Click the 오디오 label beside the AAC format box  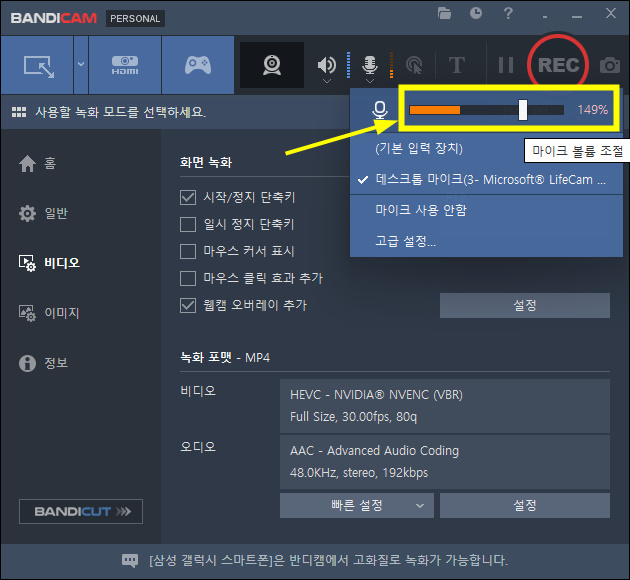pyautogui.click(x=198, y=447)
